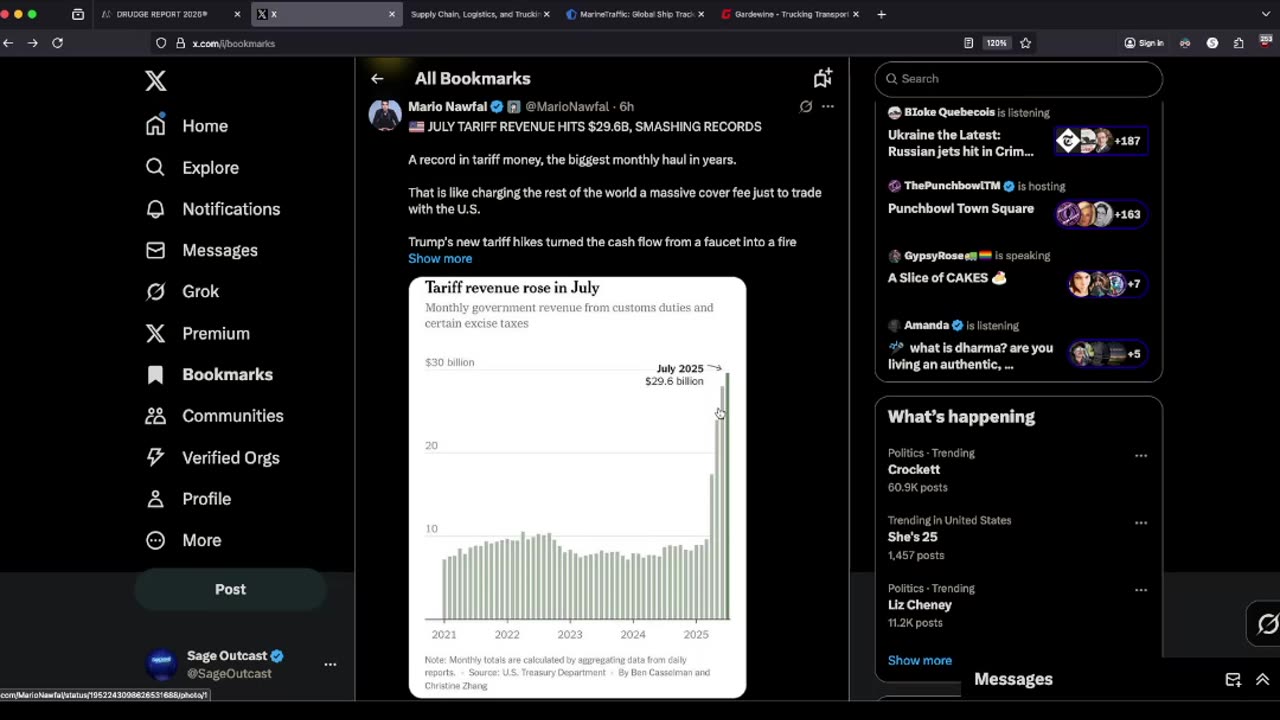Go back using All Bookmarks arrow
This screenshot has width=1280, height=720.
pyautogui.click(x=377, y=78)
